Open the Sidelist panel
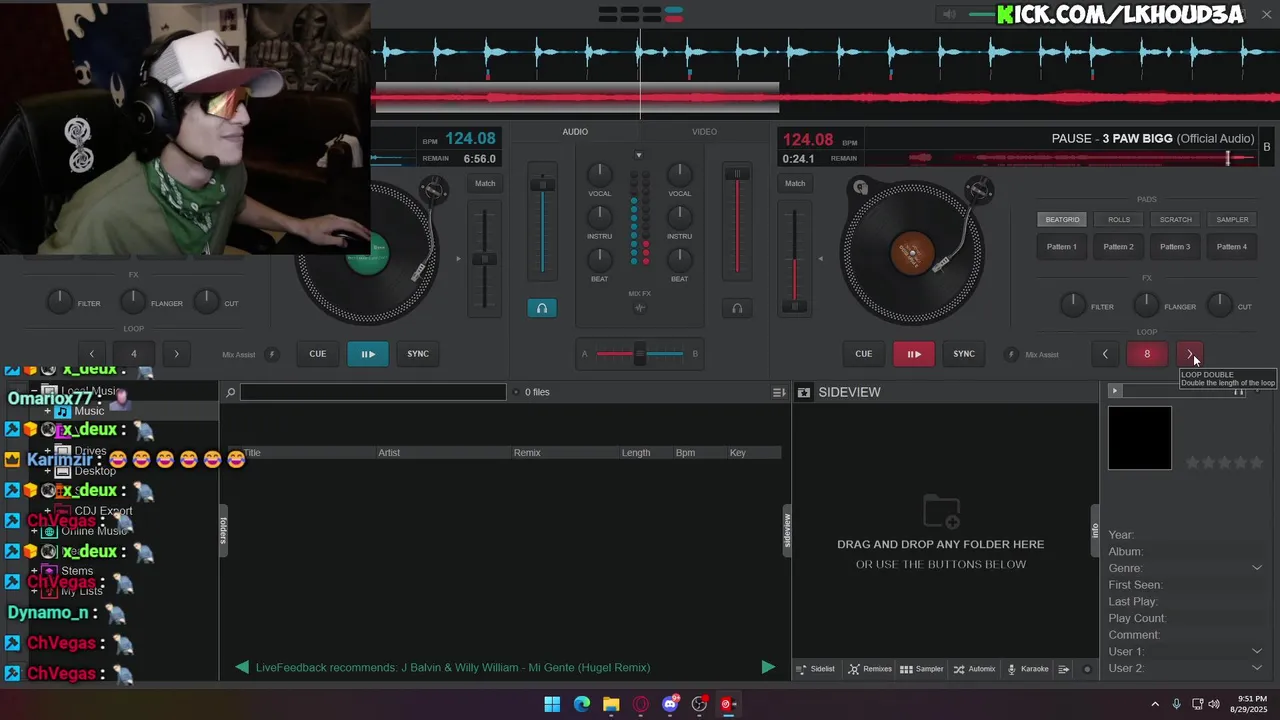The width and height of the screenshot is (1280, 720). pos(815,669)
